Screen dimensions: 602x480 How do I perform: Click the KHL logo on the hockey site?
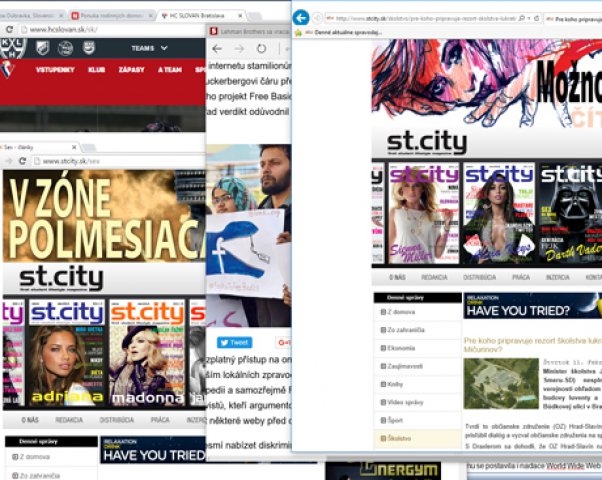(x=10, y=47)
